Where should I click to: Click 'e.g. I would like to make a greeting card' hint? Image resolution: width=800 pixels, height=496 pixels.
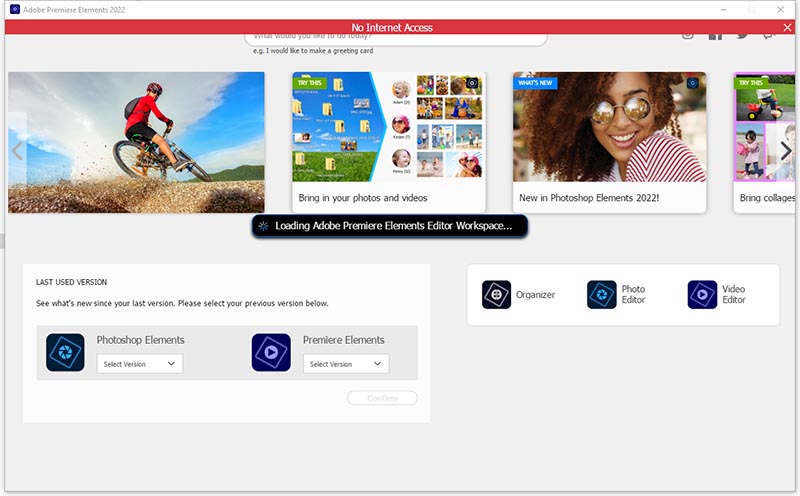[x=313, y=51]
